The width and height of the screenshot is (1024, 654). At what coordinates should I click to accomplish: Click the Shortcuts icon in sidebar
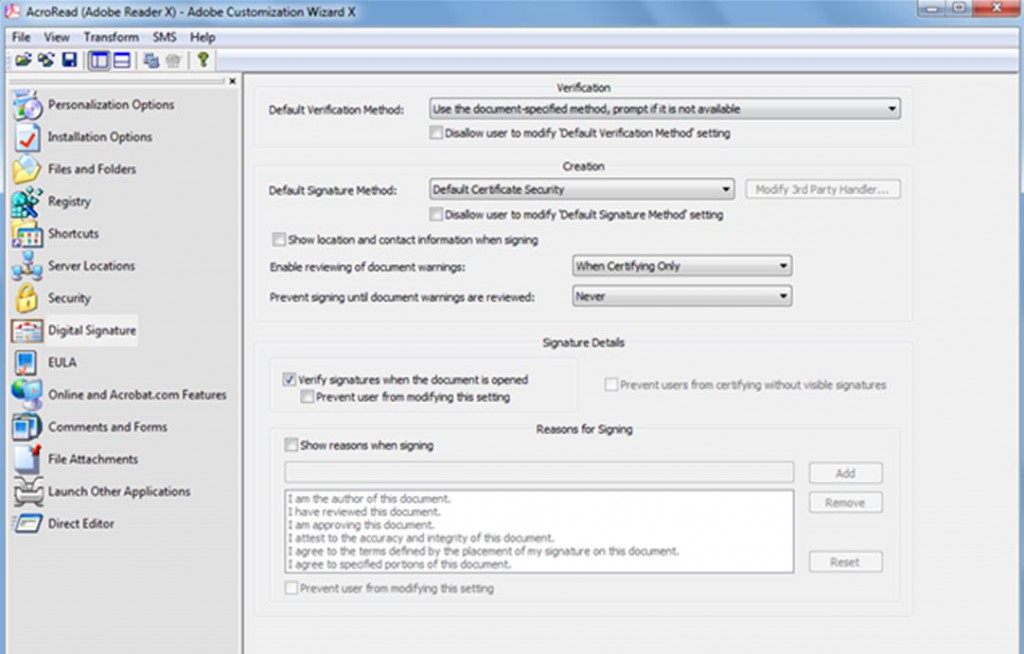[27, 234]
